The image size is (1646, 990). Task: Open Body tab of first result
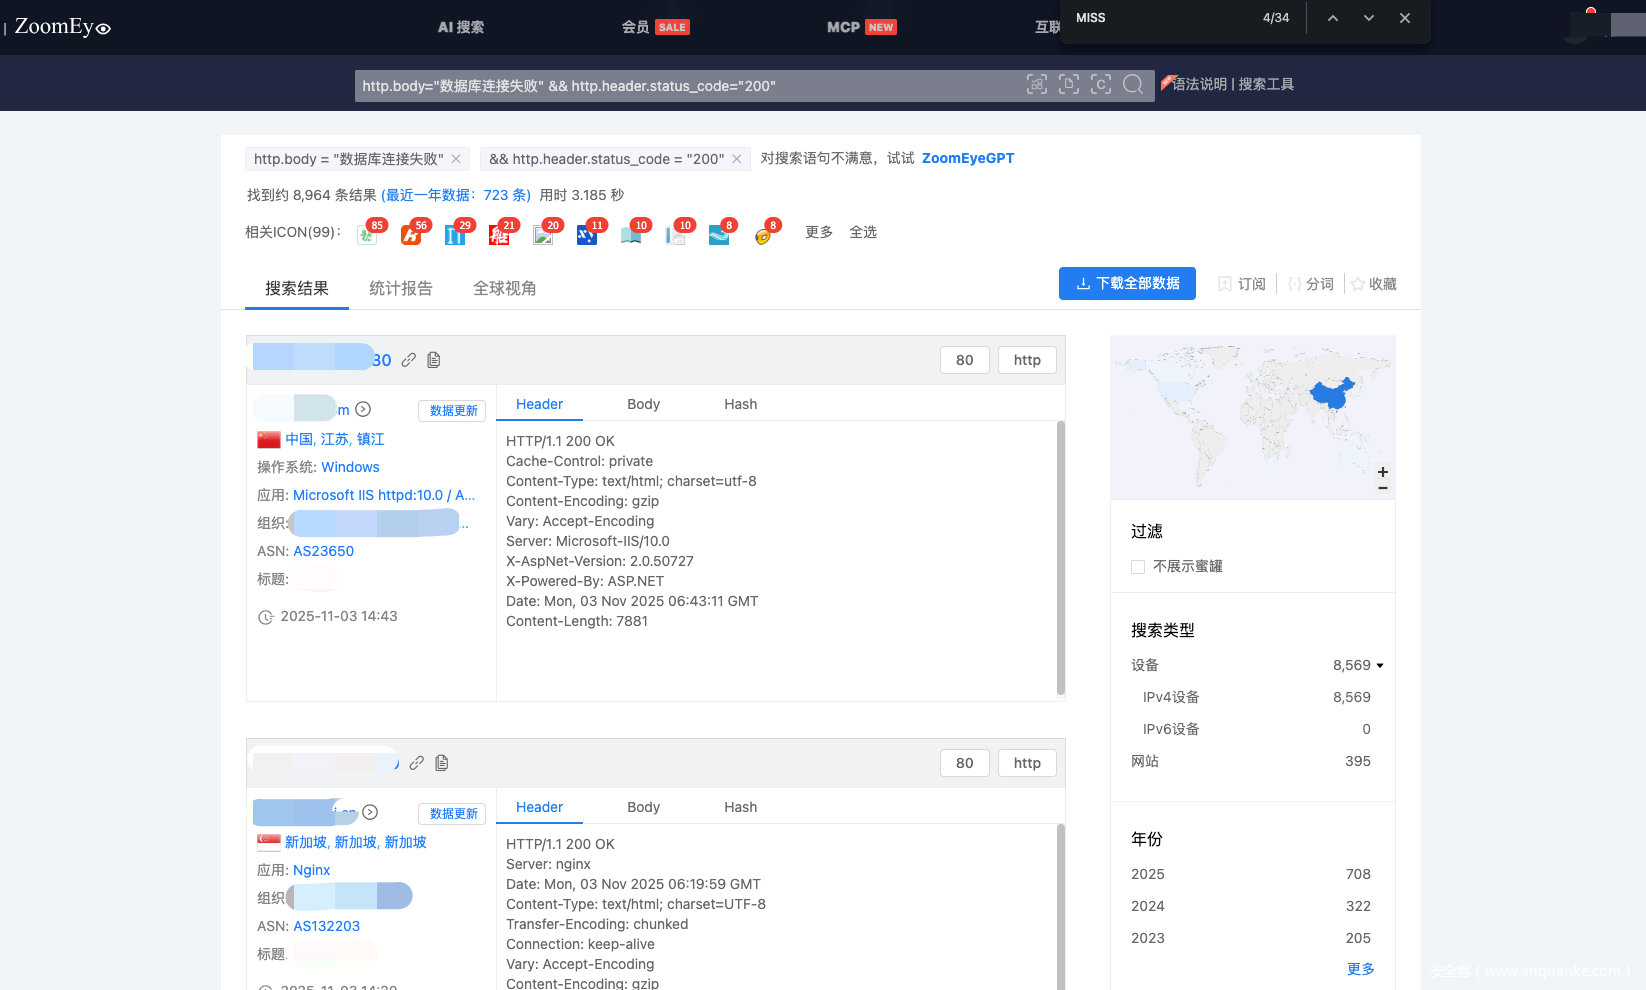(643, 404)
